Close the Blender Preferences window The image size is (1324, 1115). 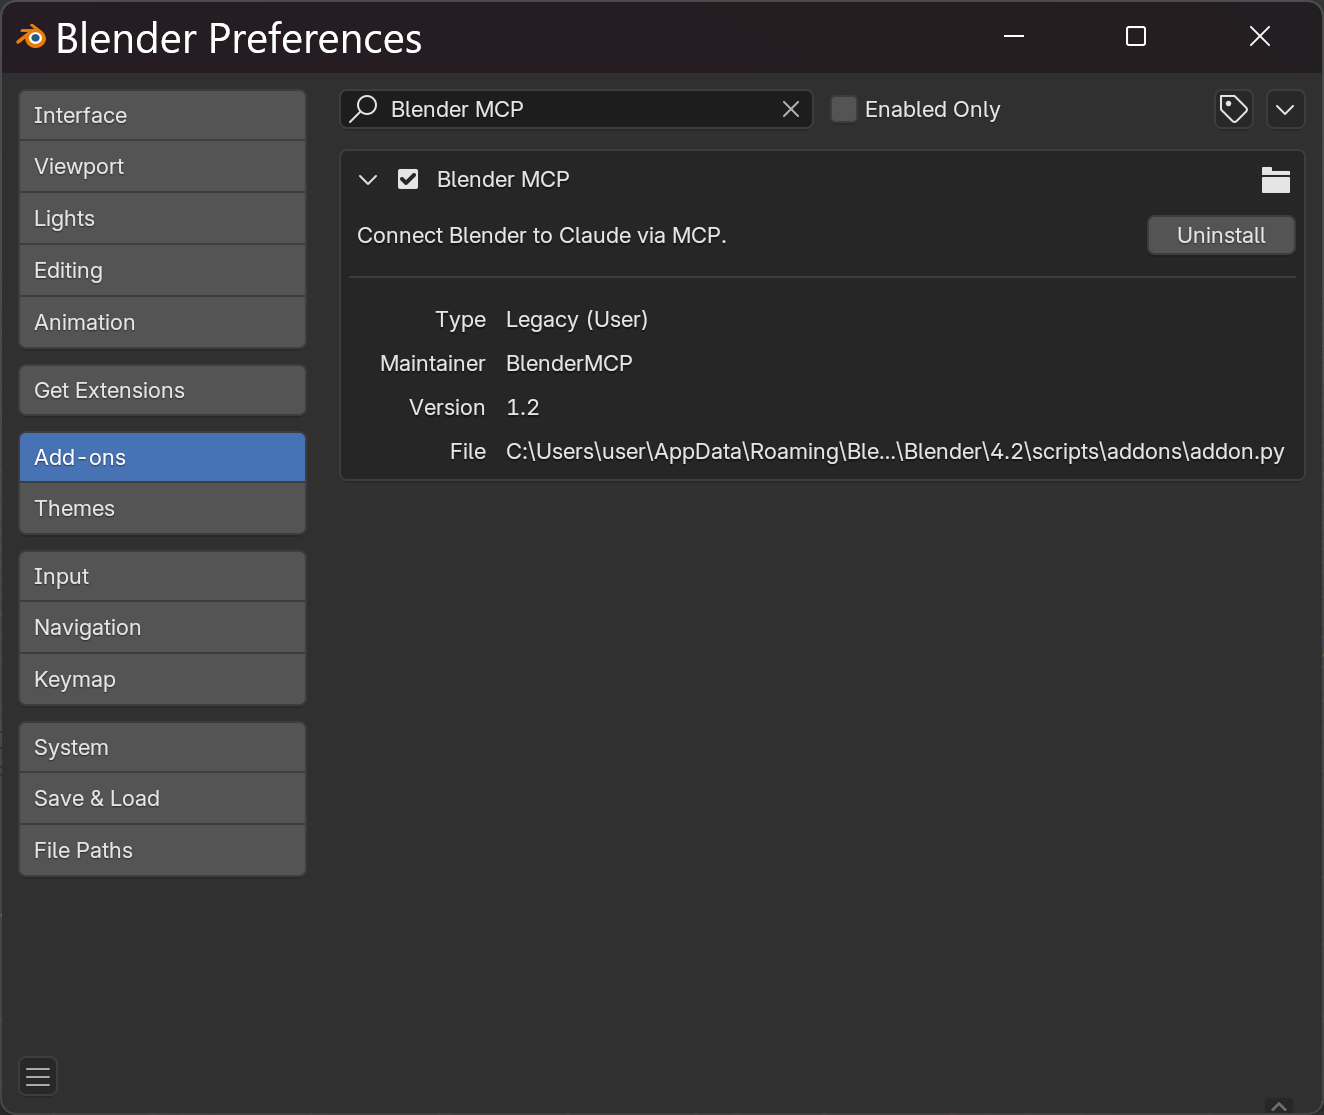coord(1260,37)
